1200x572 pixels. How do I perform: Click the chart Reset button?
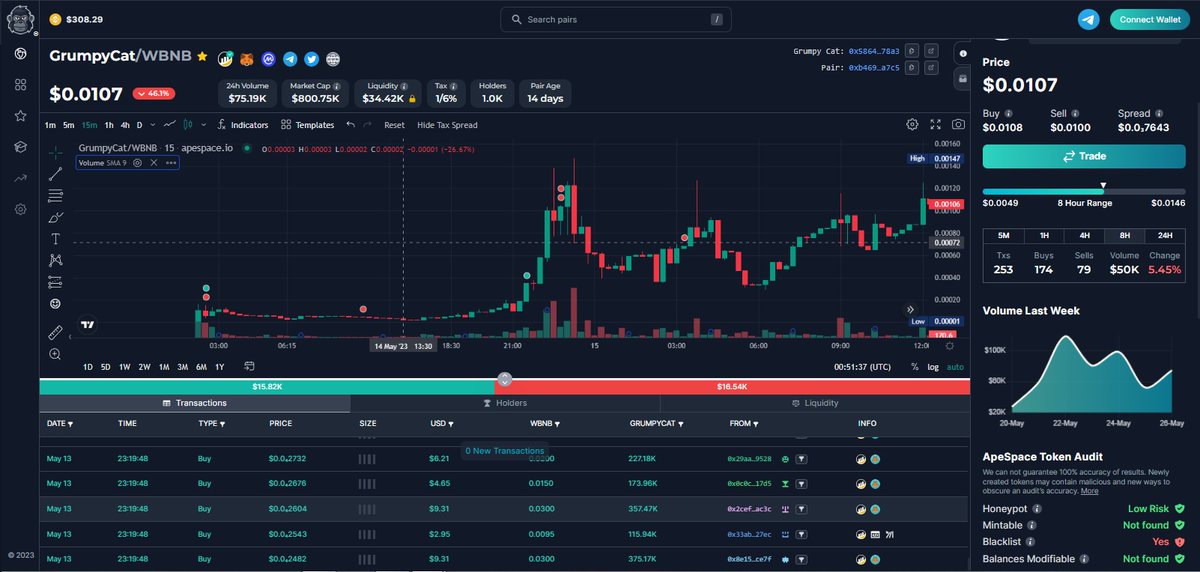coord(394,125)
